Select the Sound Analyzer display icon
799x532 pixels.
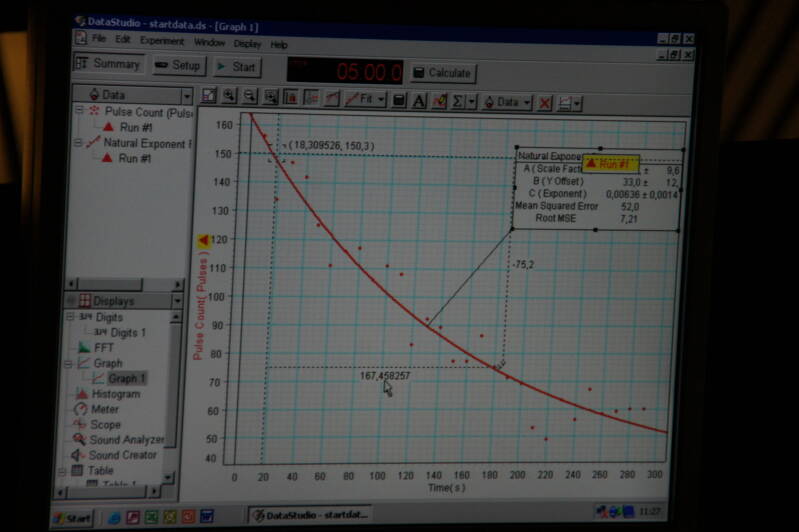point(78,439)
